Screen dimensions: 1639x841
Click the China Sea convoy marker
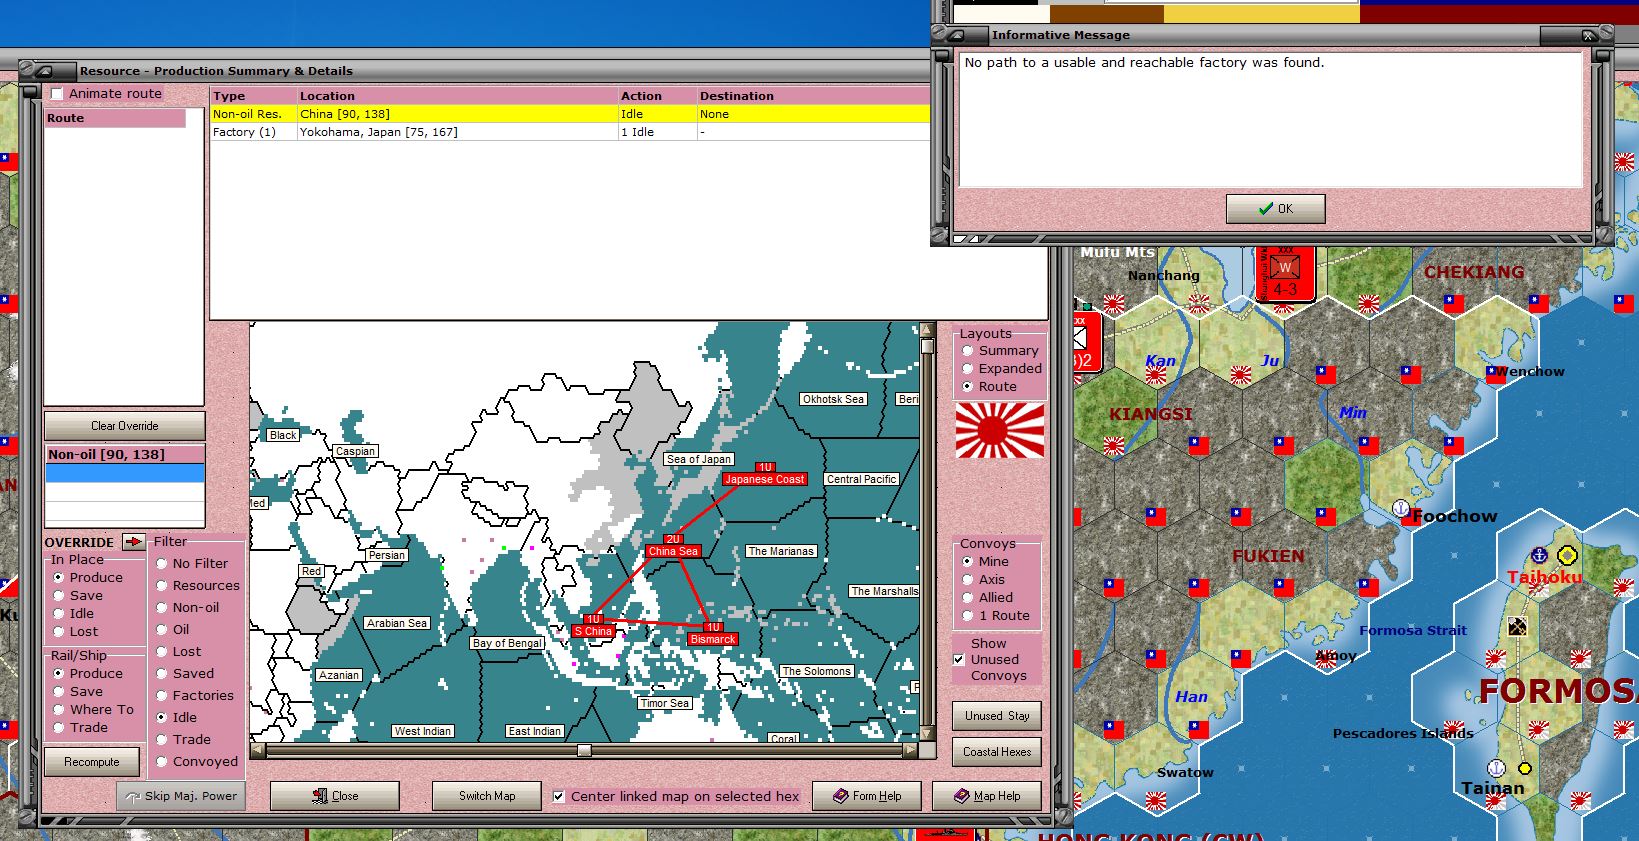pos(673,551)
